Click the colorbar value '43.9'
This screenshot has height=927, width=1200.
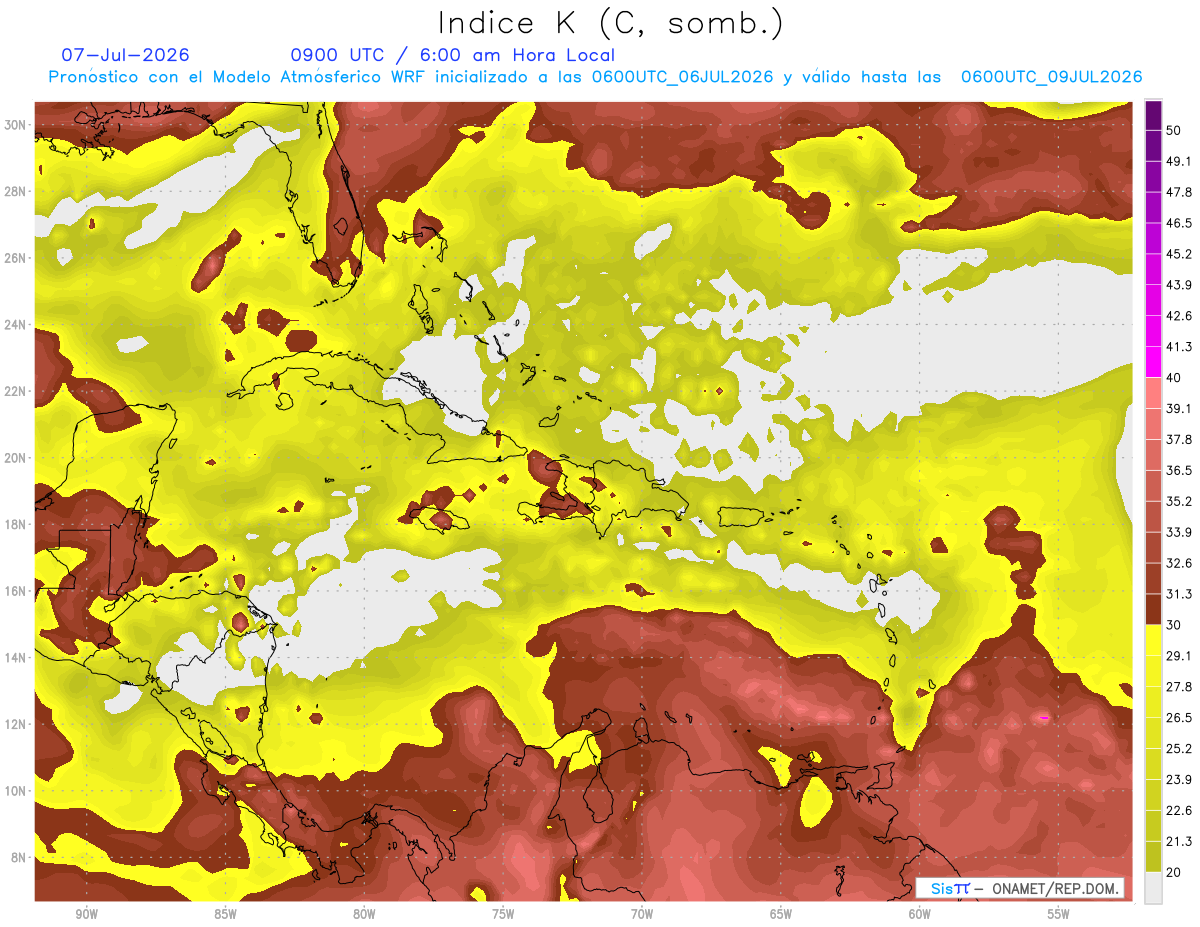[x=1180, y=285]
